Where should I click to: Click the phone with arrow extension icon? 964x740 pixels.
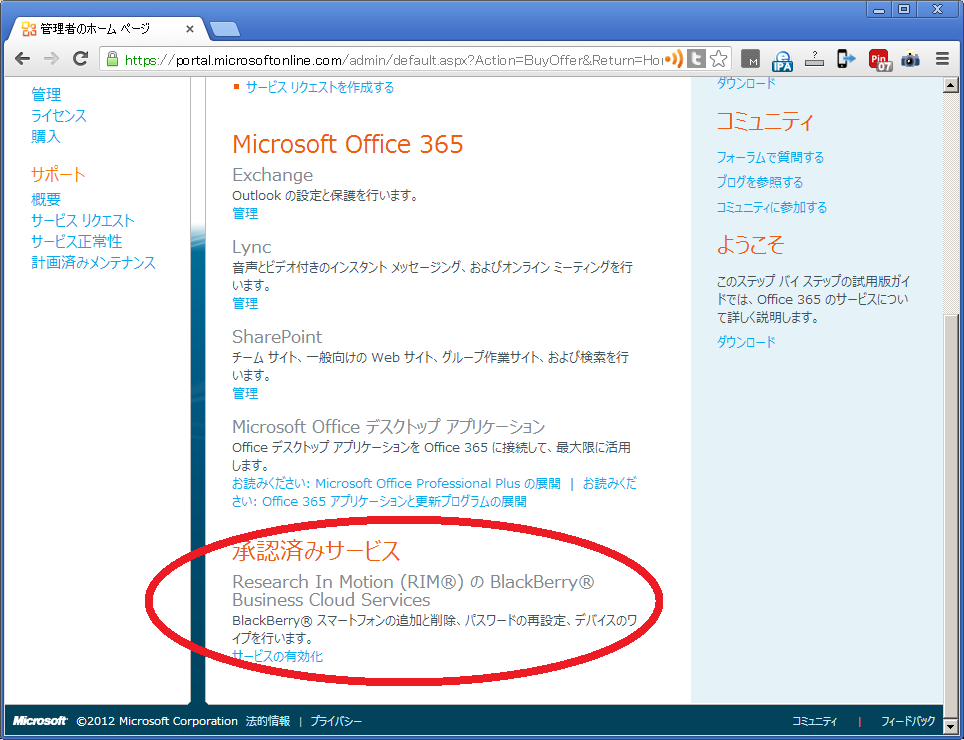click(846, 59)
